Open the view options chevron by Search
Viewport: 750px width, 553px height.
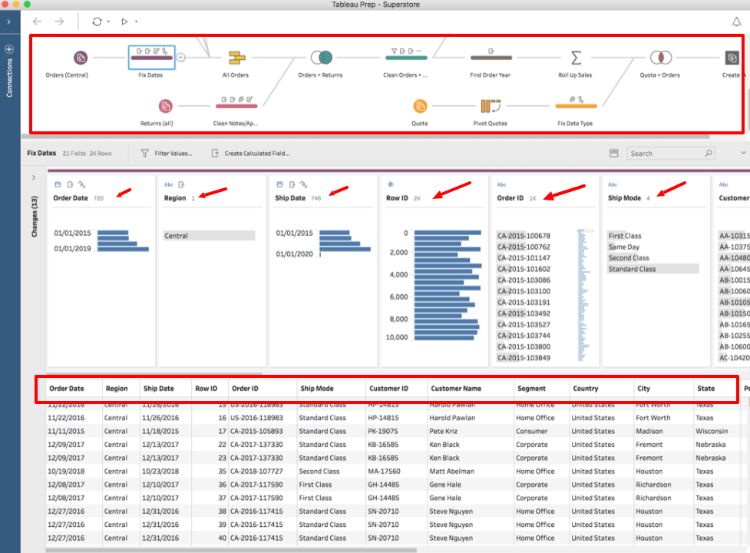pos(743,153)
